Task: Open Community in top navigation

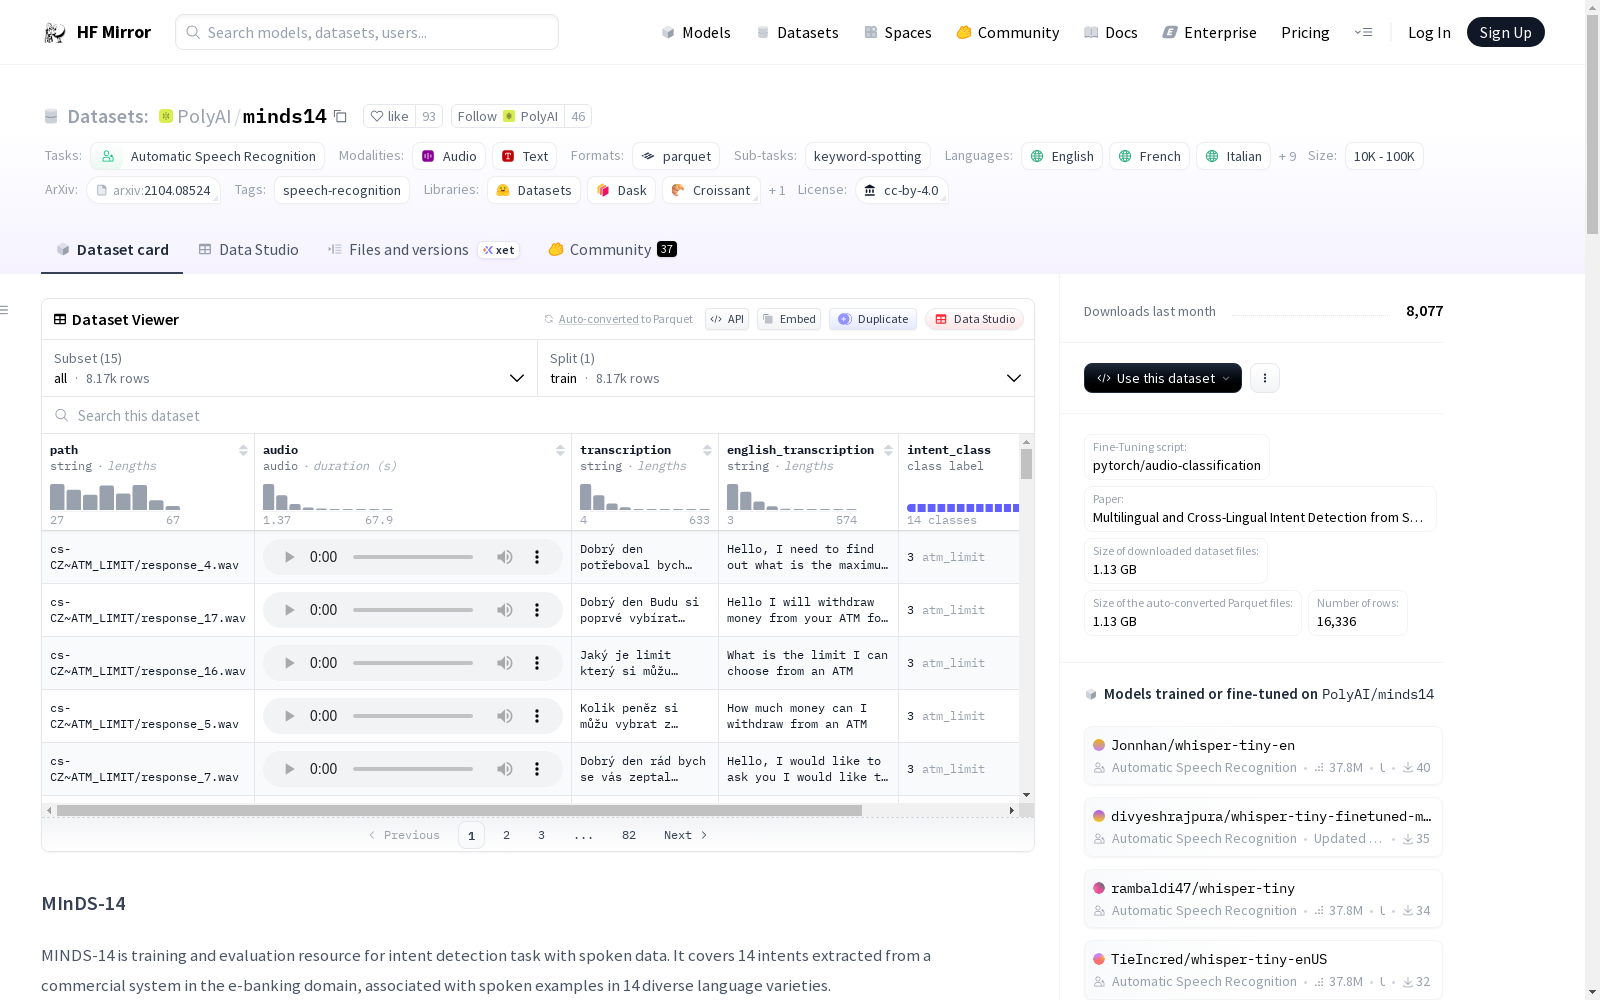Action: pyautogui.click(x=1007, y=32)
